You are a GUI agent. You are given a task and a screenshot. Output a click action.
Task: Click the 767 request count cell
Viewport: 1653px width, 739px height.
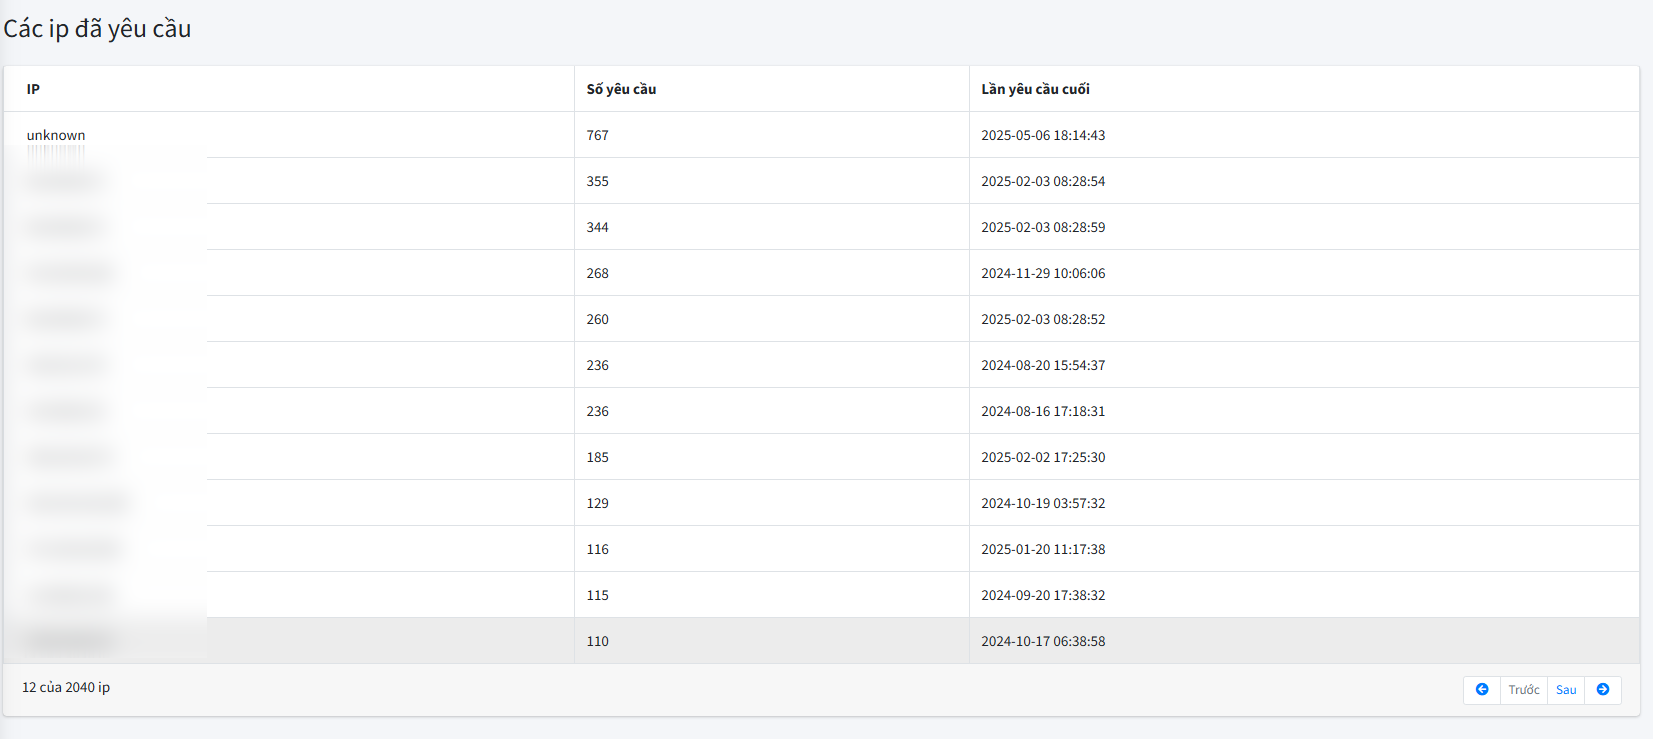point(598,135)
